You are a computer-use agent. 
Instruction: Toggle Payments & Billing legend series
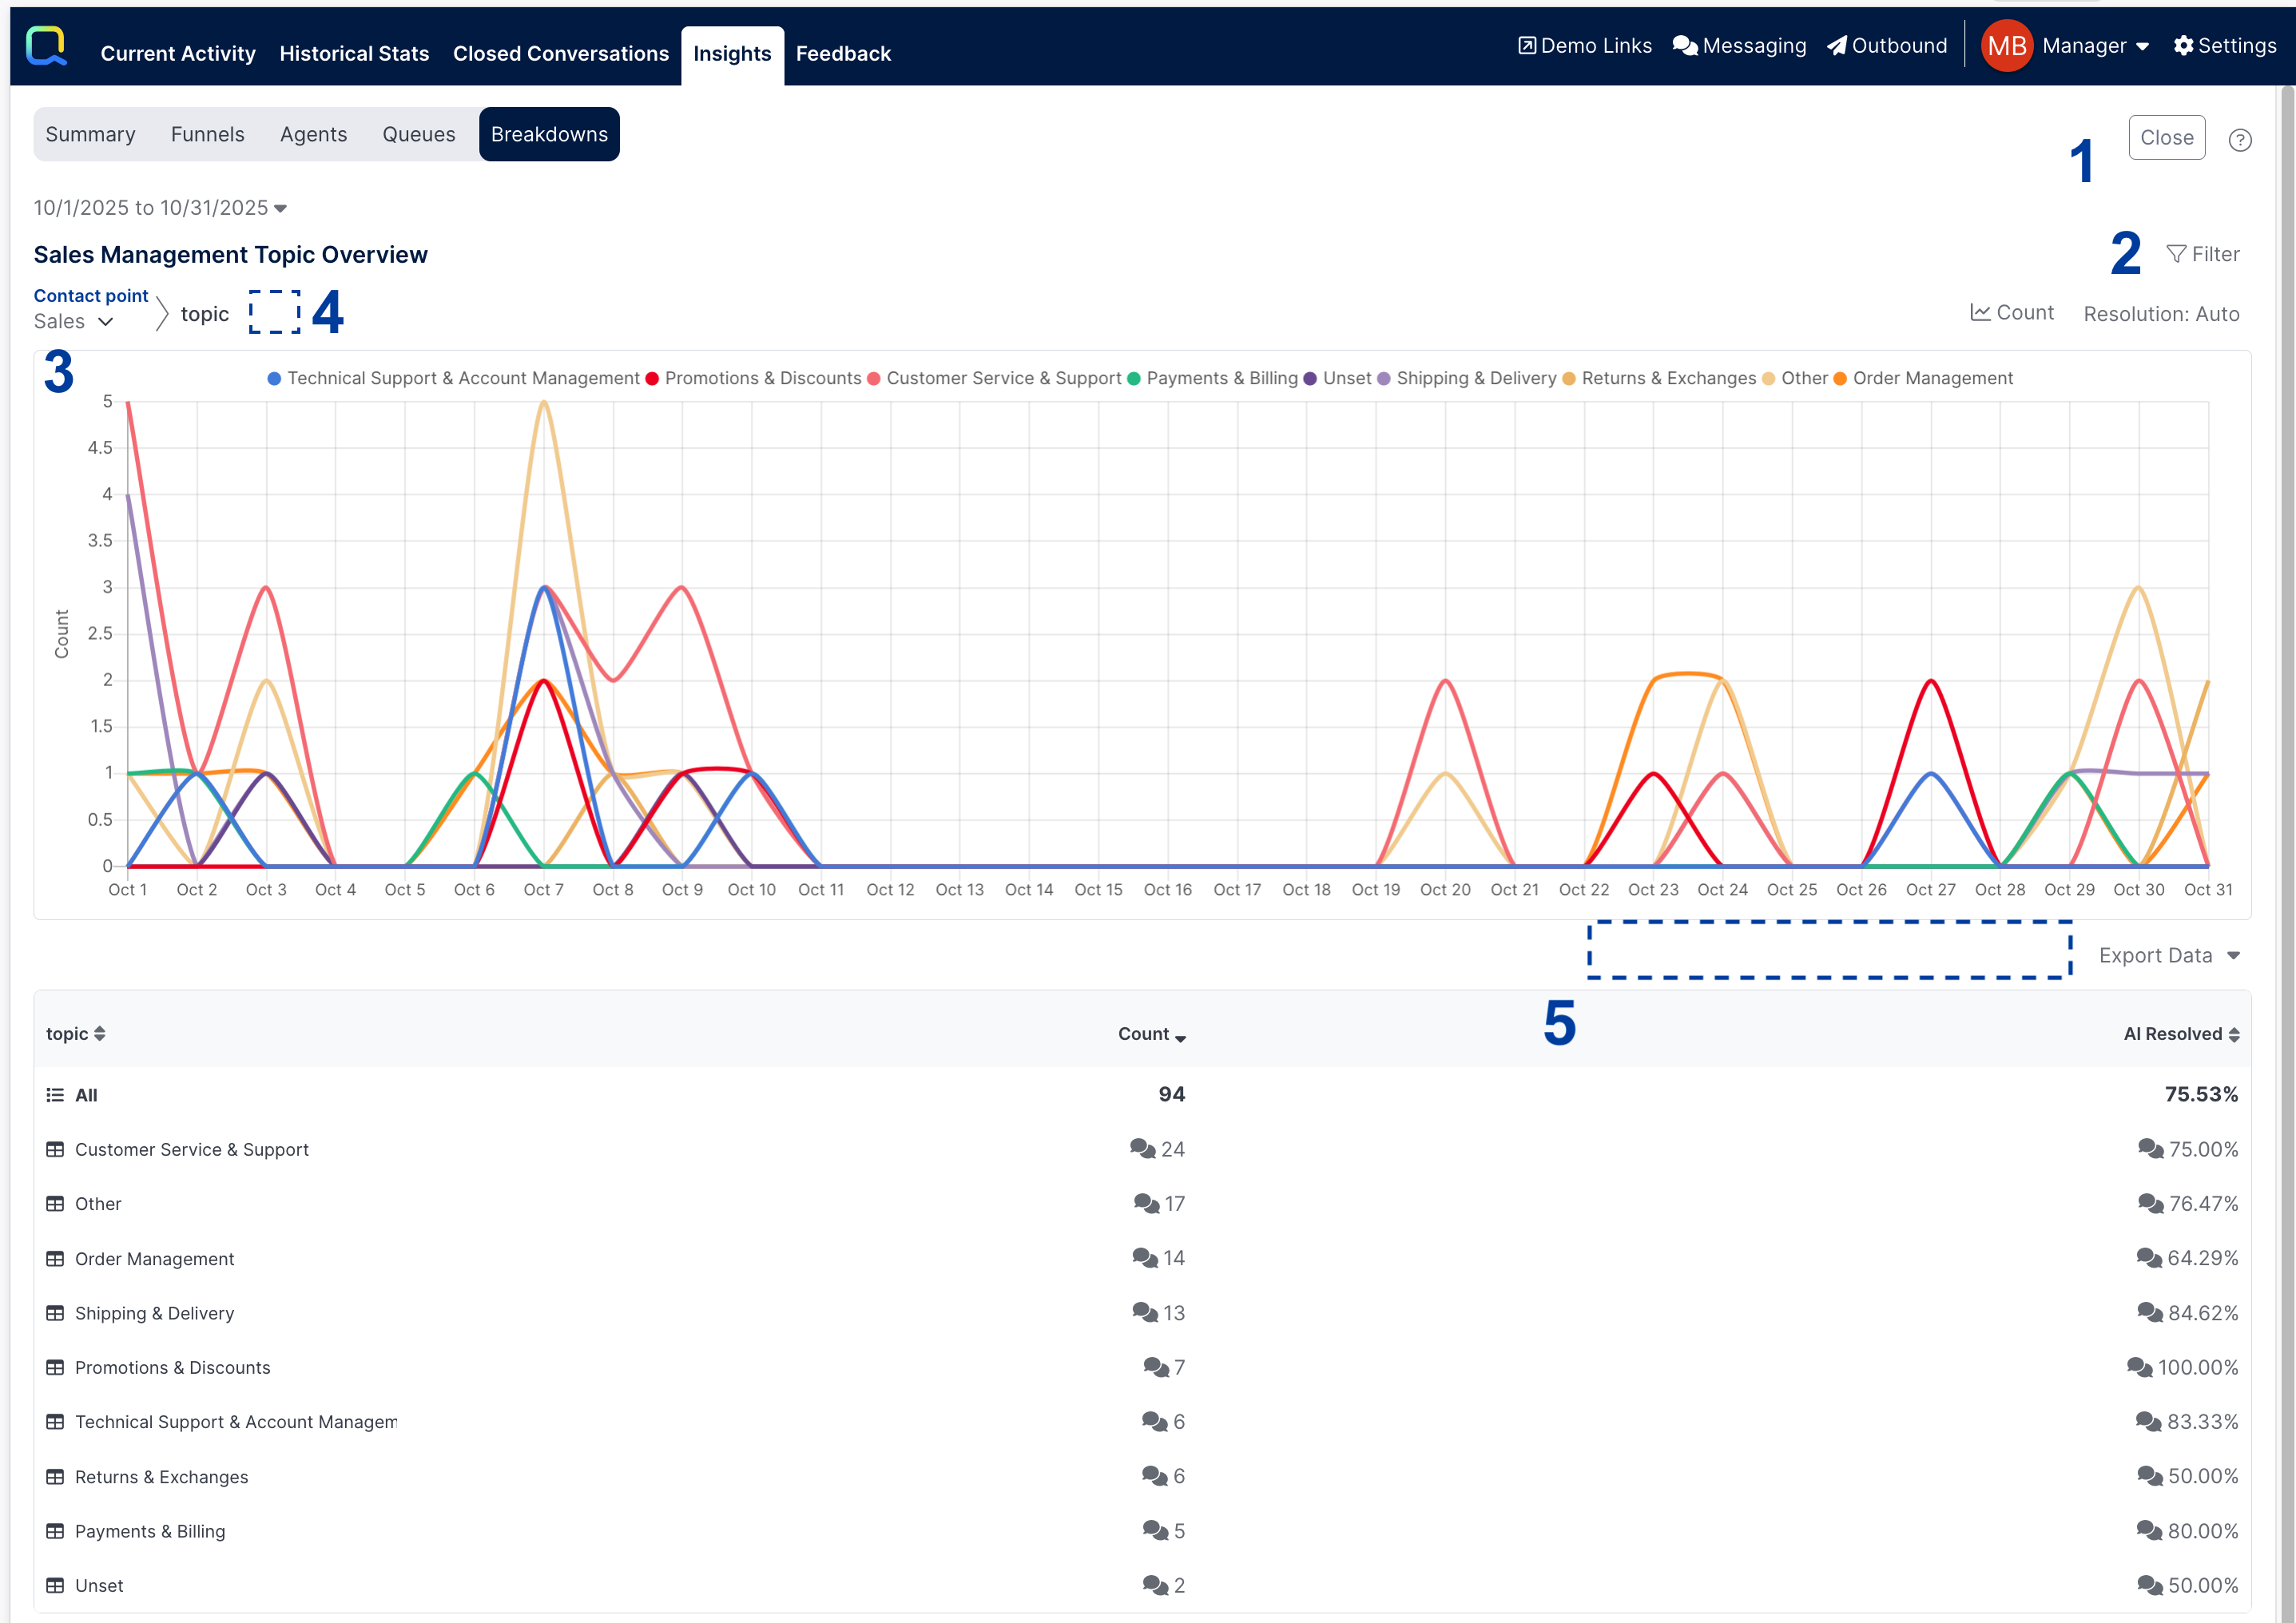pyautogui.click(x=1221, y=378)
